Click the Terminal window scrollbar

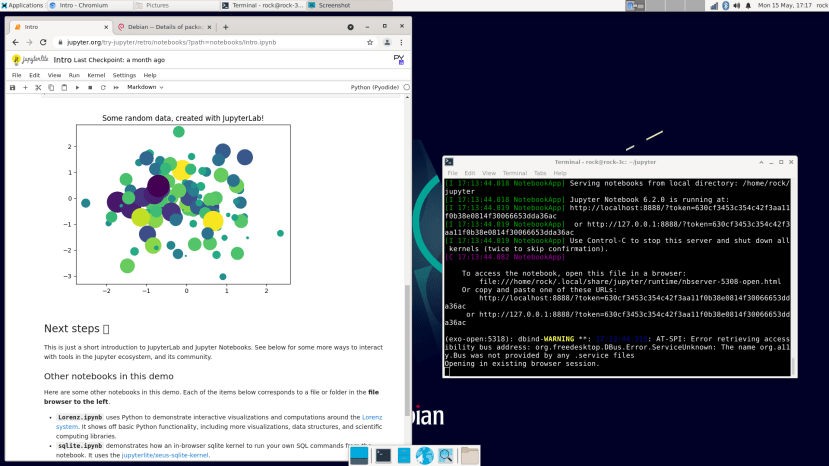pos(793,366)
